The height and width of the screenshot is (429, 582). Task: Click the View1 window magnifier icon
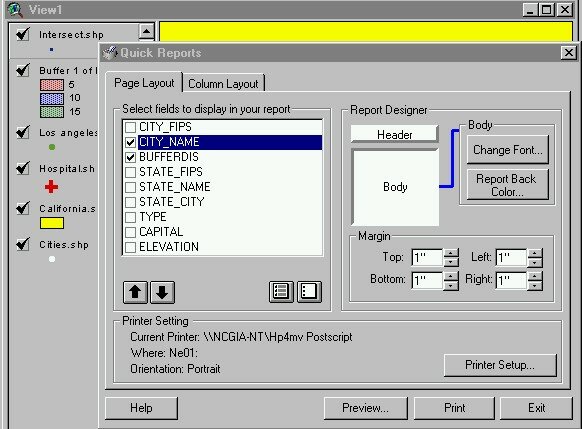(x=15, y=10)
